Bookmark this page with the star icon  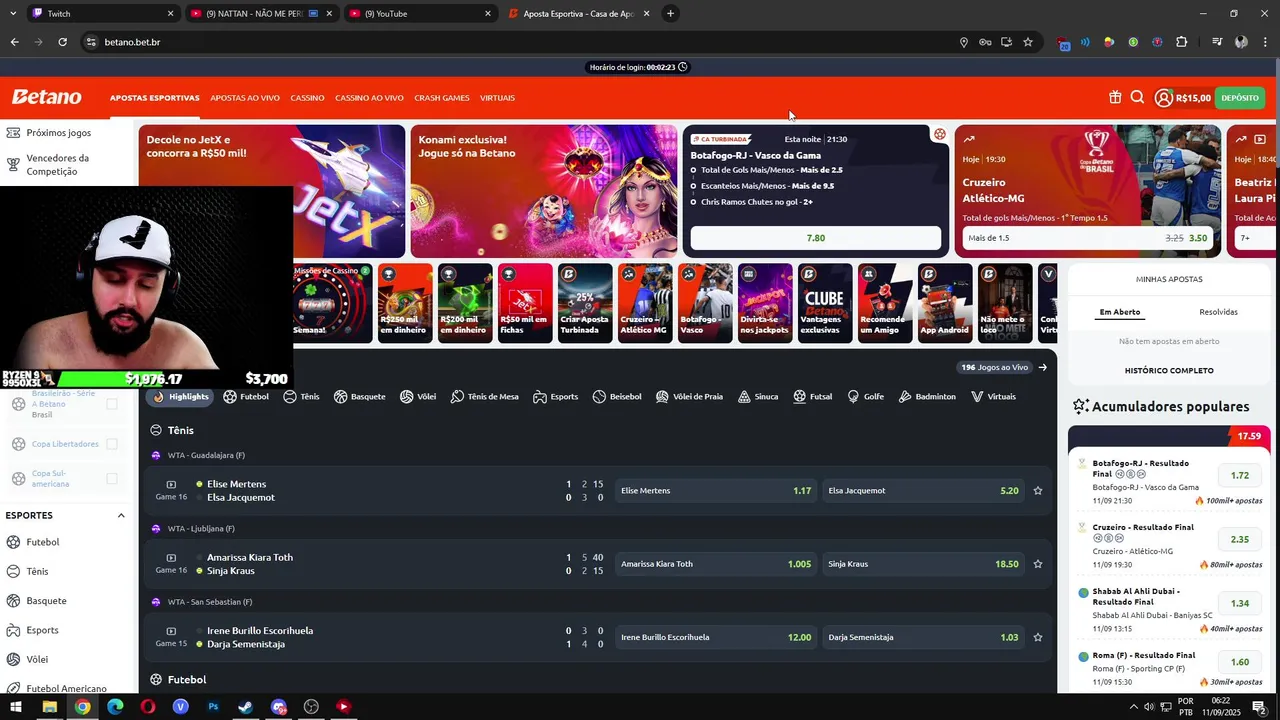click(1027, 42)
